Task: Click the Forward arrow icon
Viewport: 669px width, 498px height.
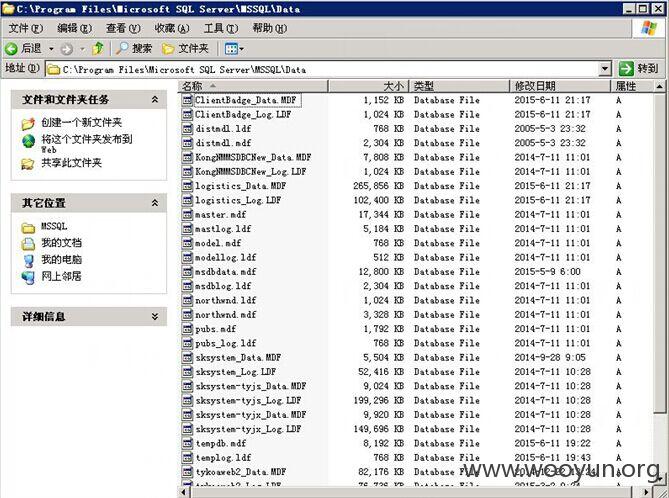Action: 66,49
